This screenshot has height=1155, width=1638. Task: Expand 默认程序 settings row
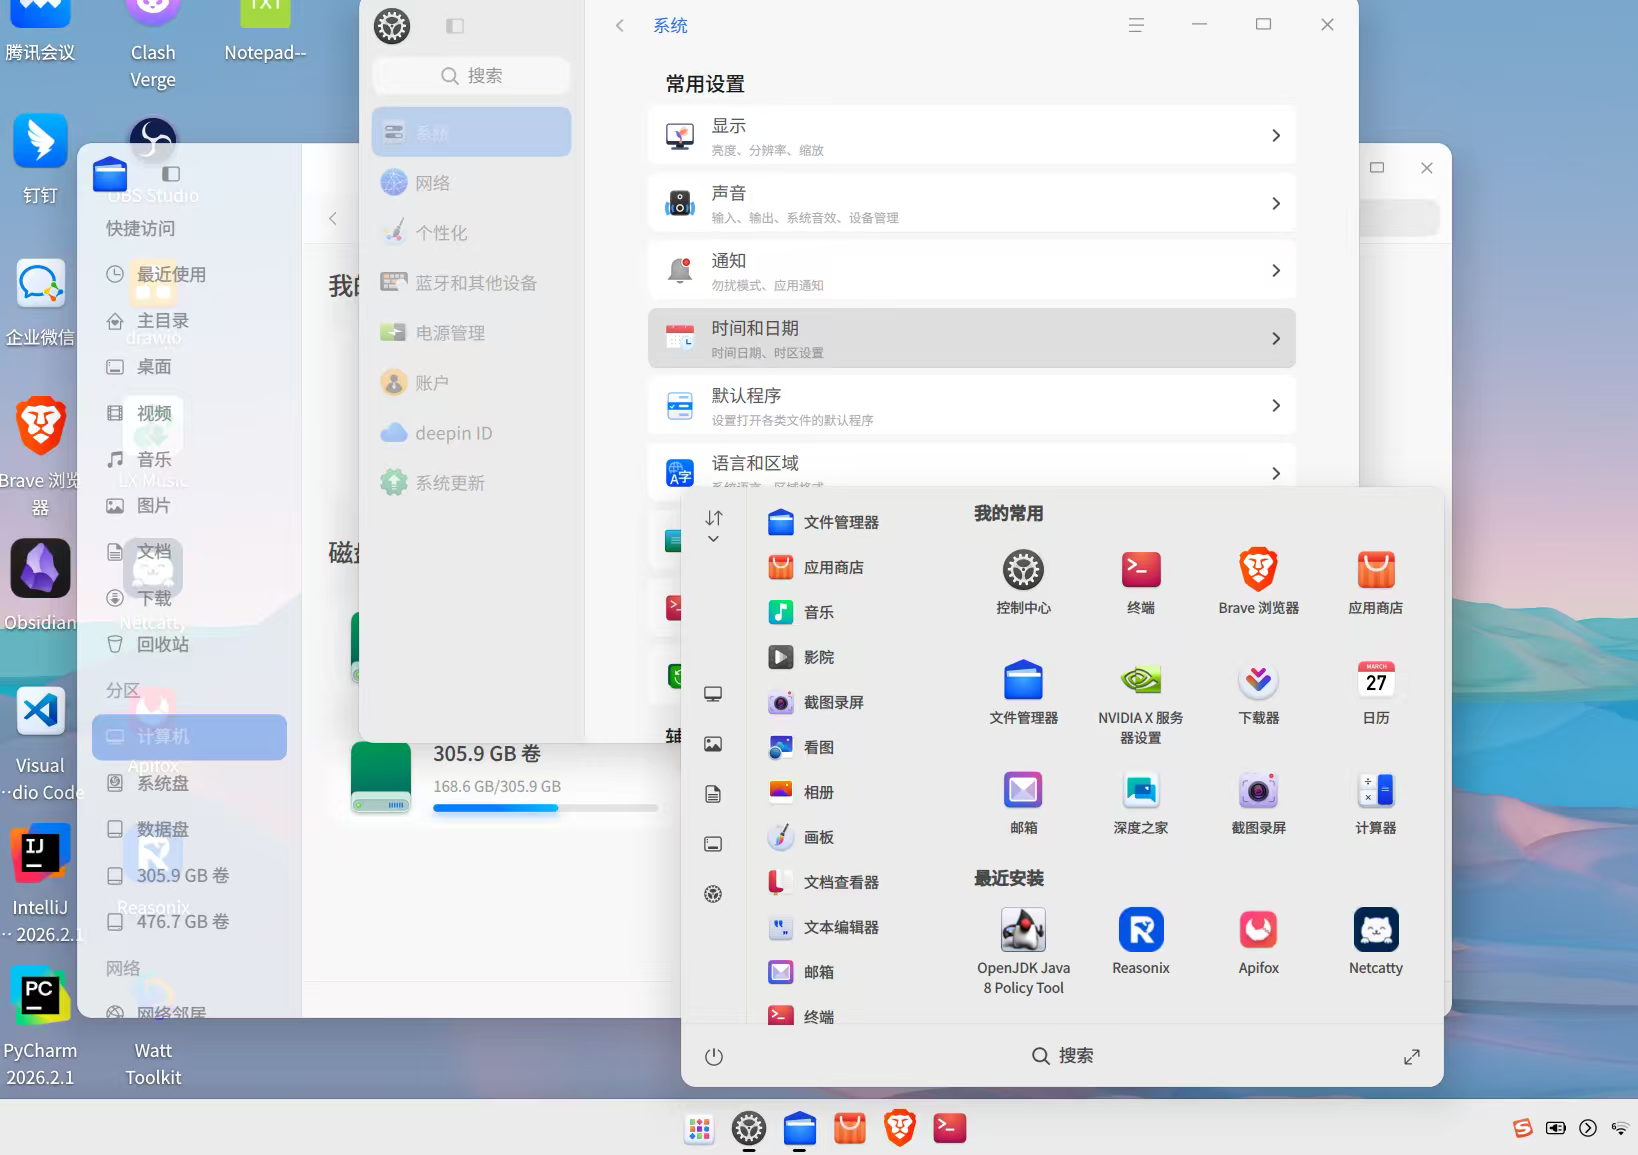(x=972, y=405)
